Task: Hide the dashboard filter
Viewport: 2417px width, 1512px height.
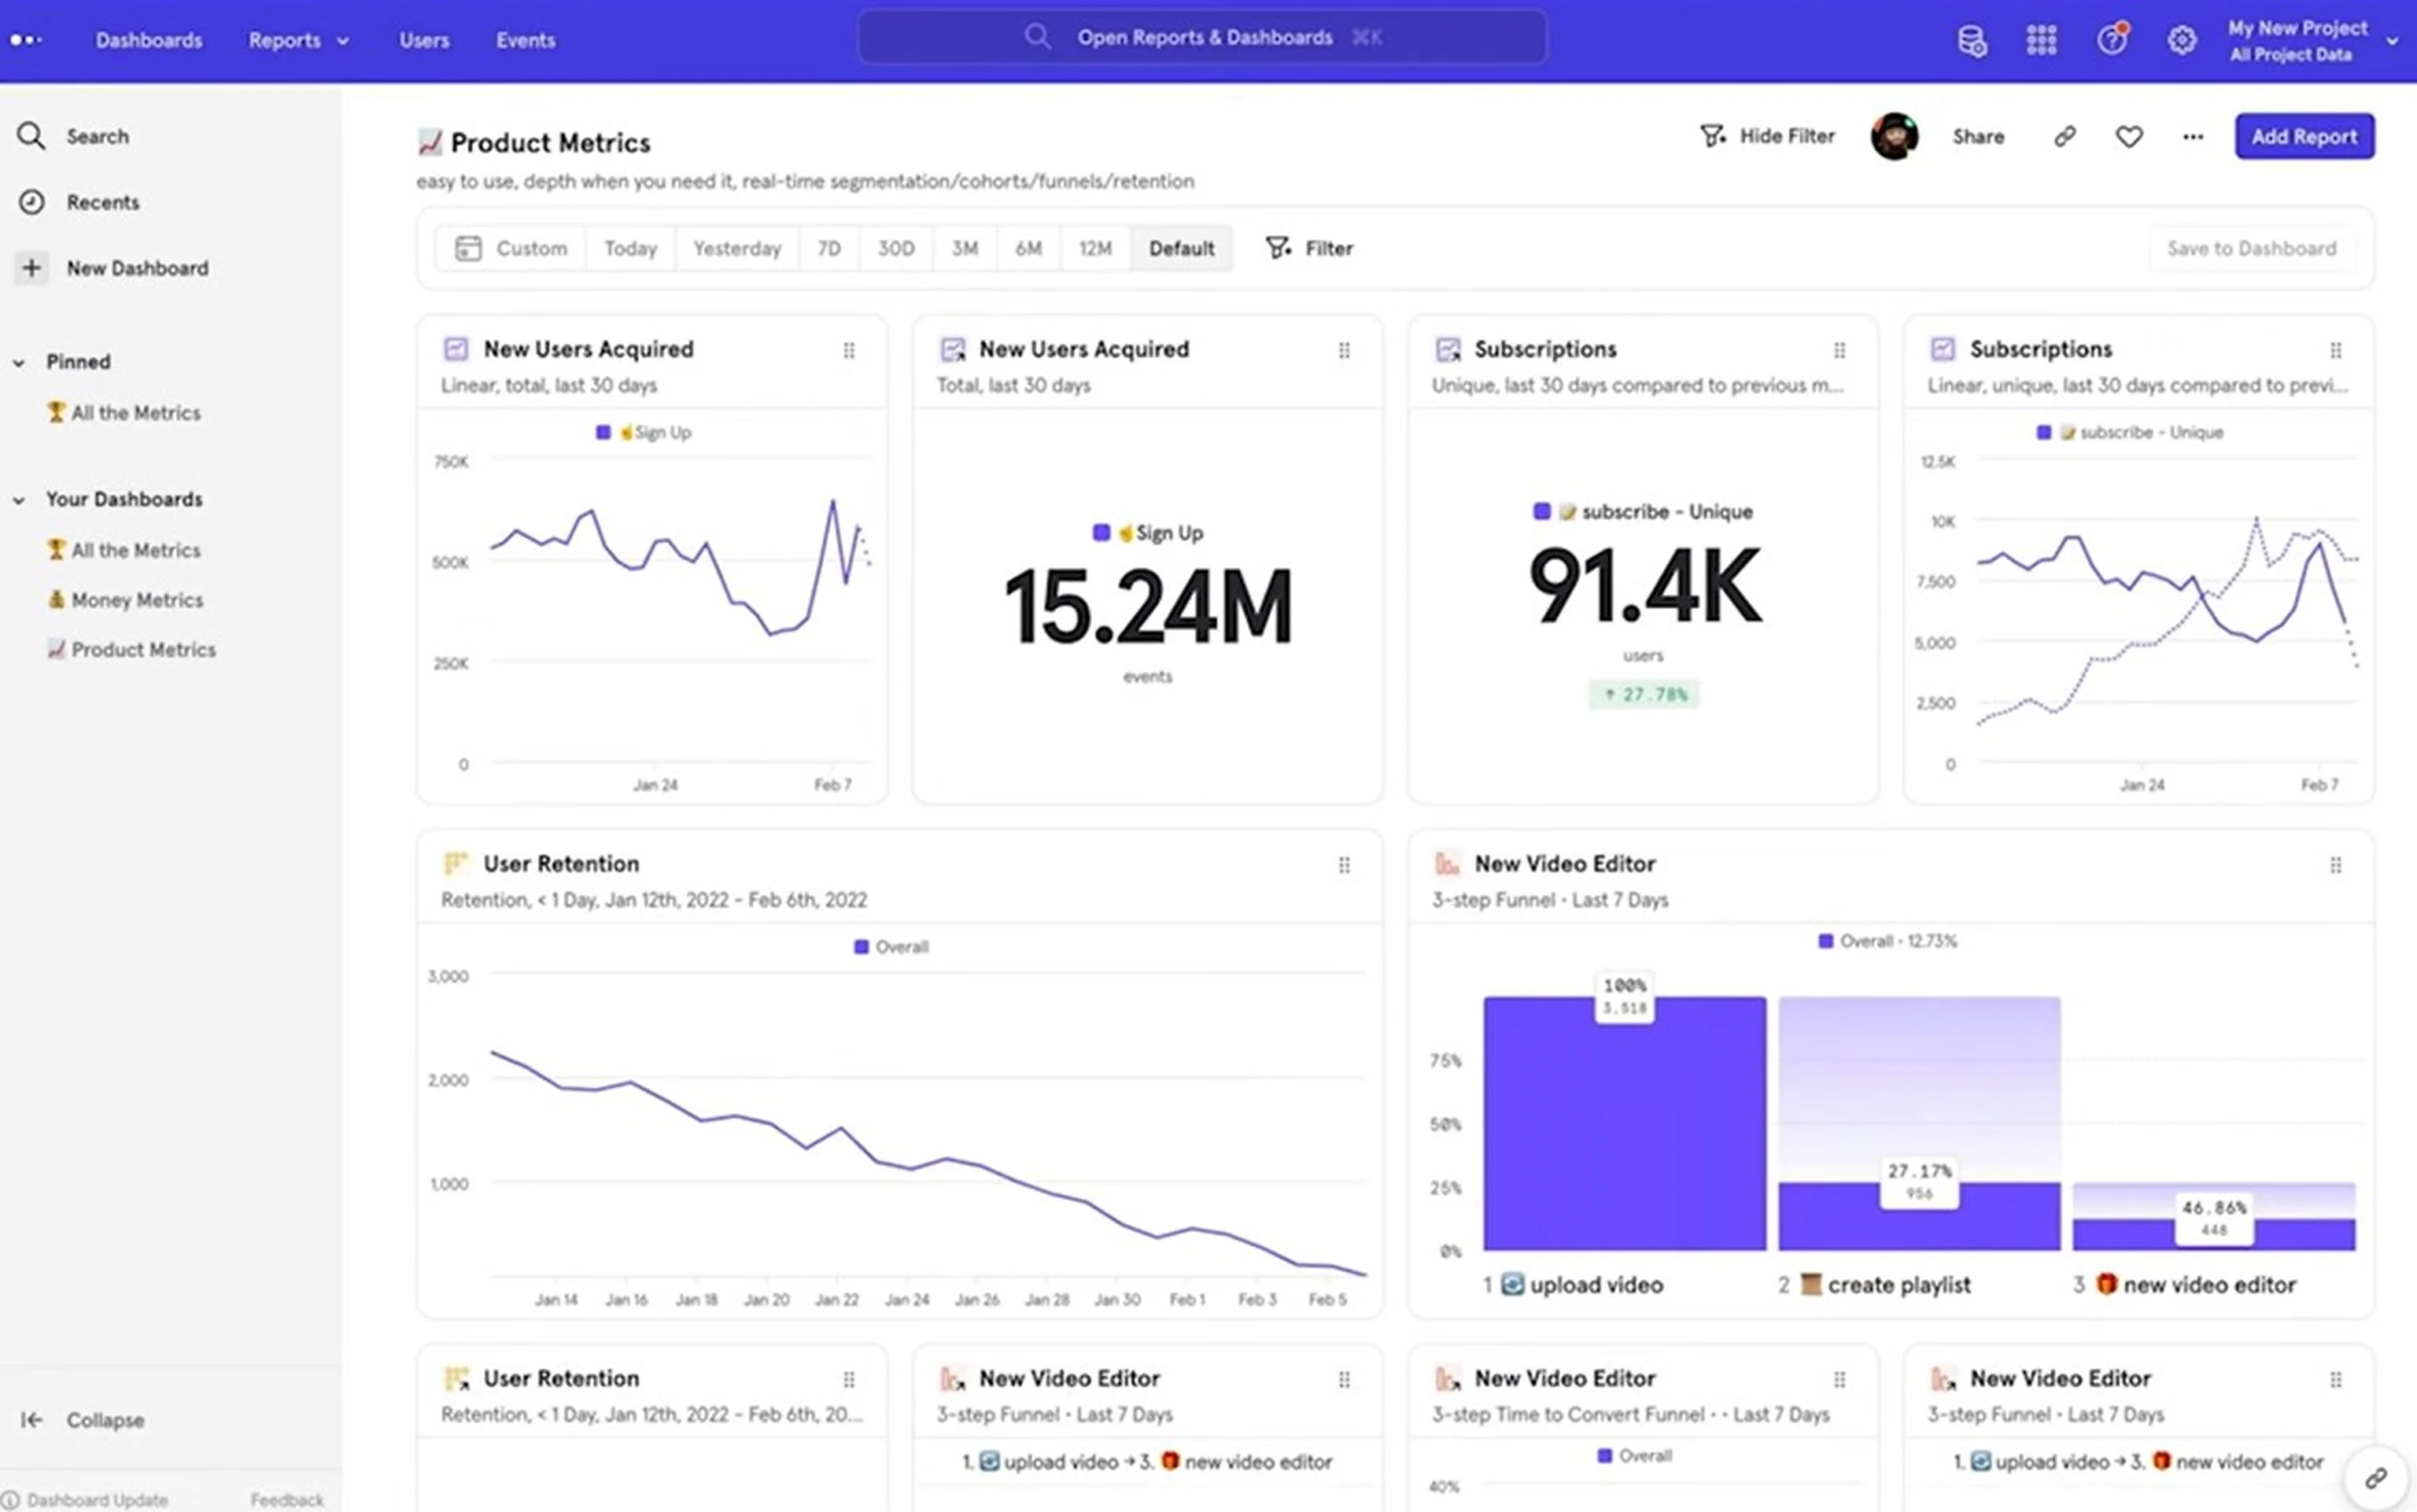Action: point(1767,135)
